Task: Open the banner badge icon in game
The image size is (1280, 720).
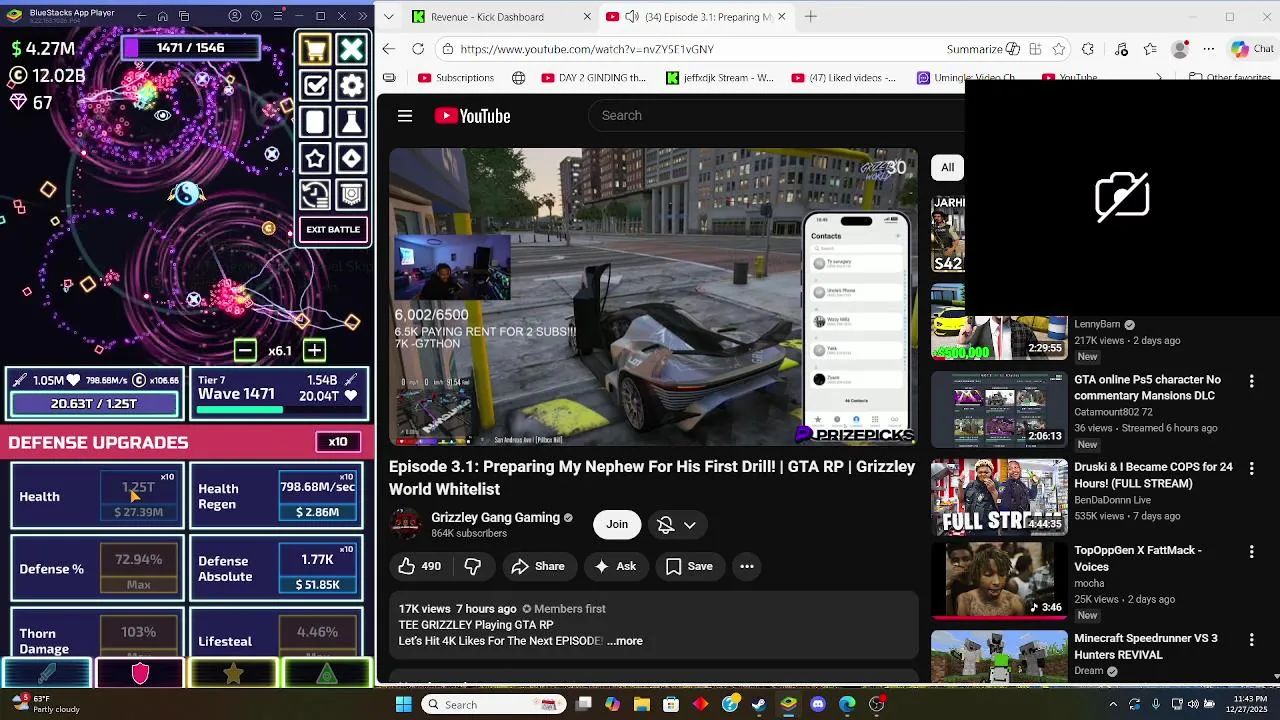Action: [x=351, y=194]
